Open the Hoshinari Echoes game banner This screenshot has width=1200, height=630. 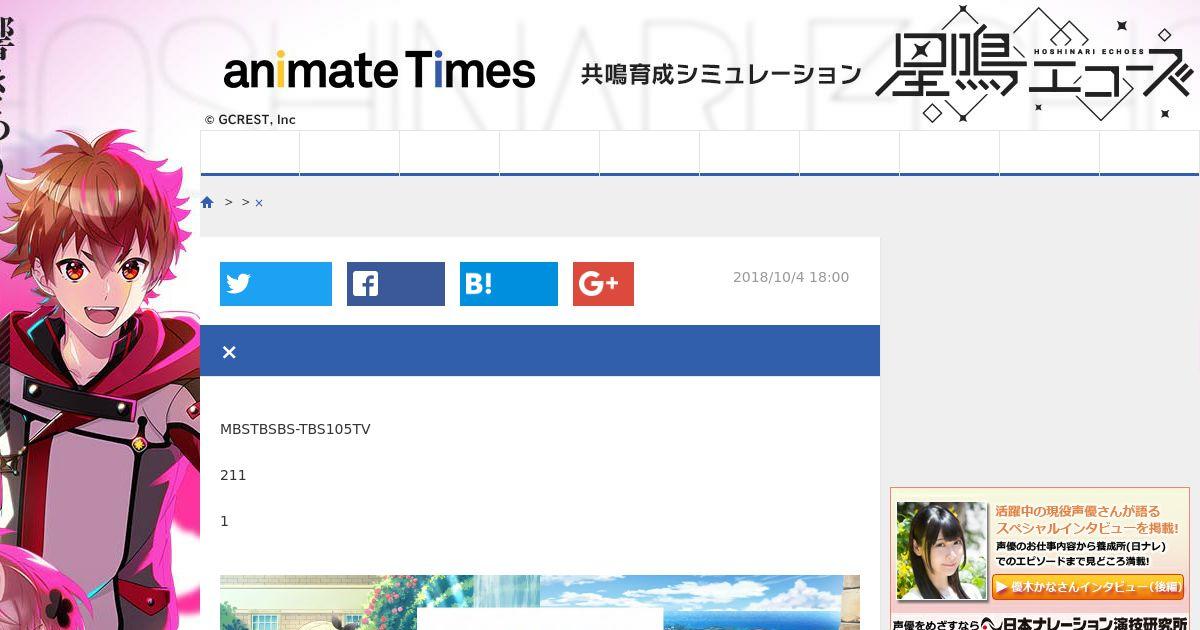click(x=1034, y=64)
